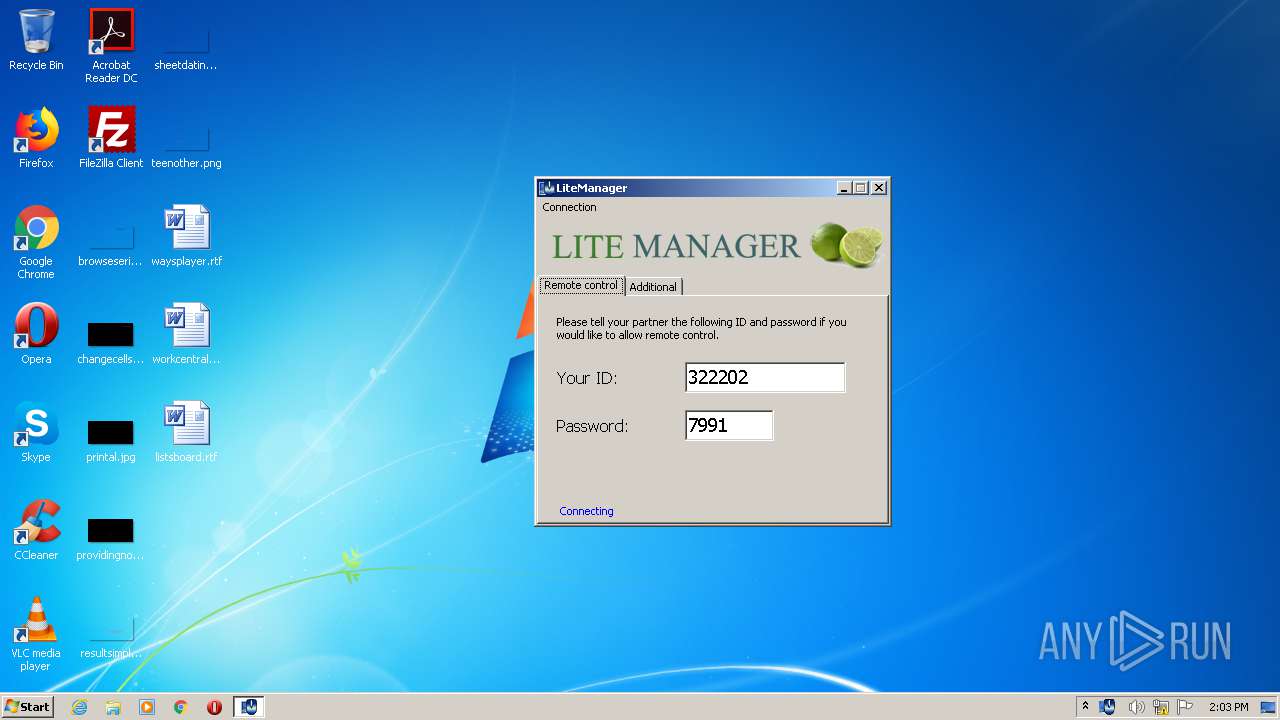This screenshot has width=1280, height=720.
Task: Select the waysplayer.rtf document icon
Action: click(x=186, y=236)
